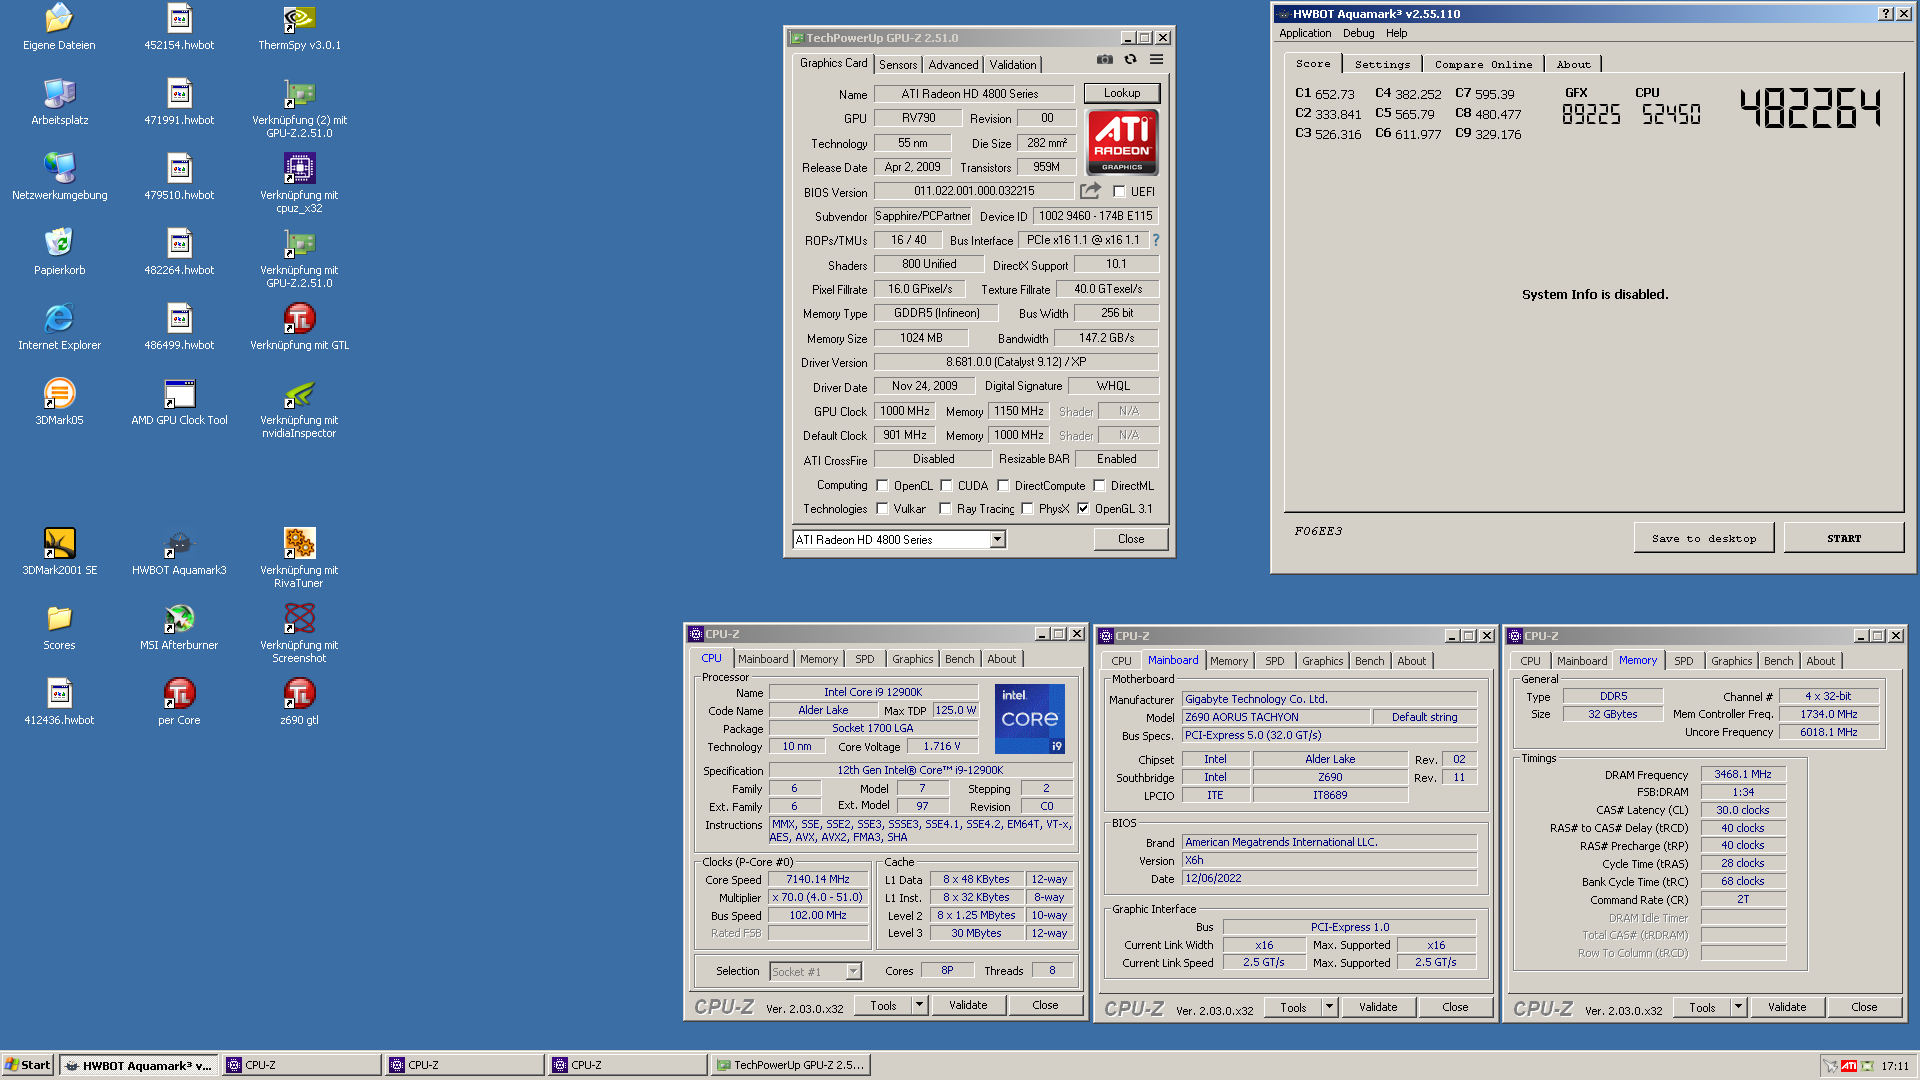This screenshot has width=1920, height=1080.
Task: Open the Socket #1 selection dropdown
Action: [853, 972]
